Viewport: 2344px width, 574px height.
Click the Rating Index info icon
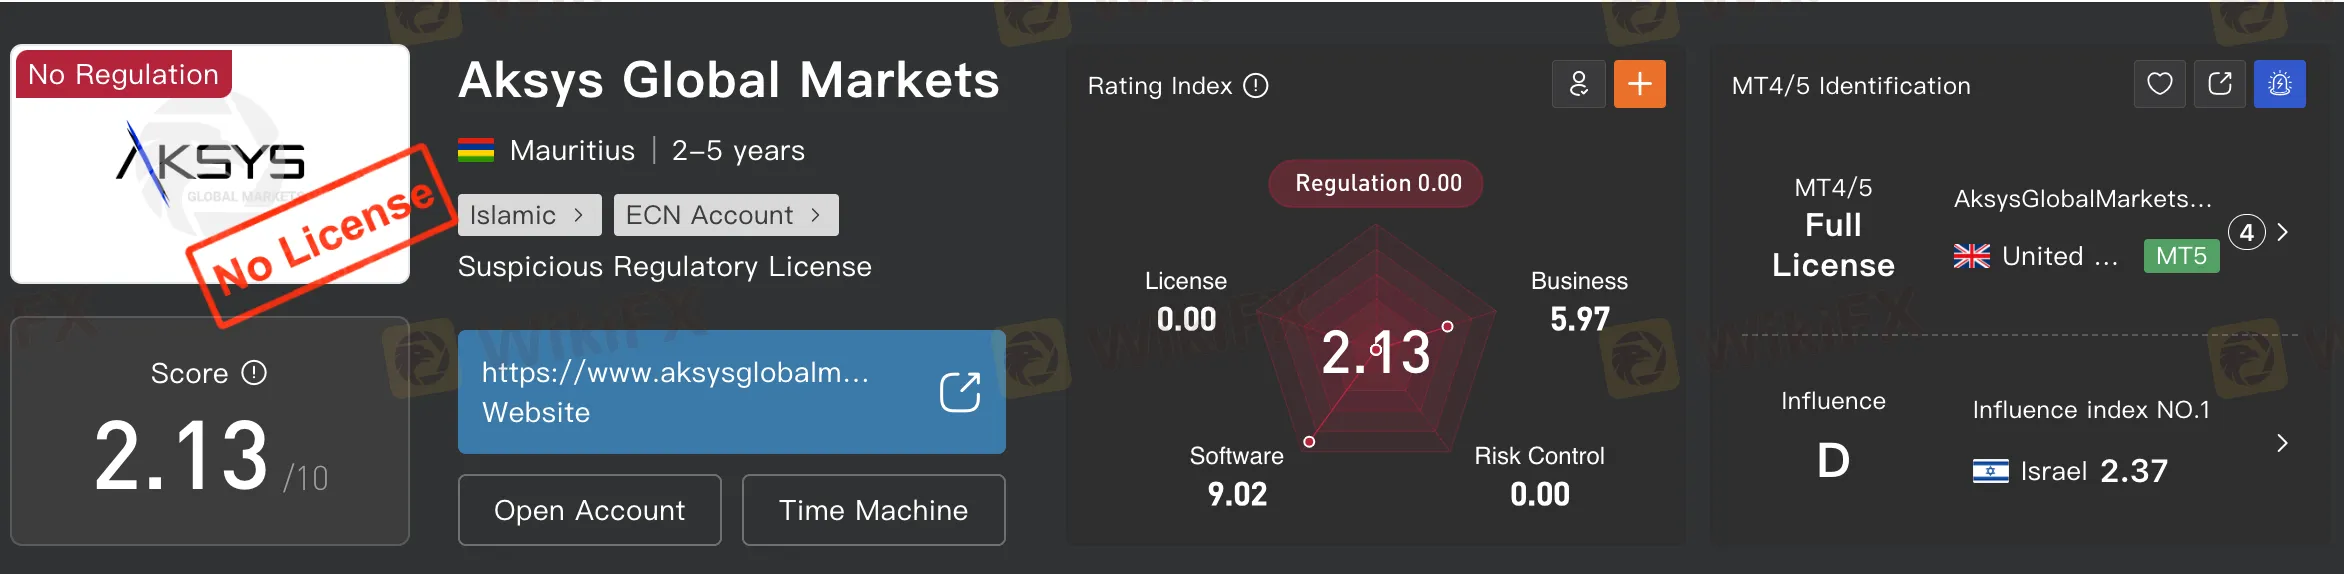click(1256, 86)
